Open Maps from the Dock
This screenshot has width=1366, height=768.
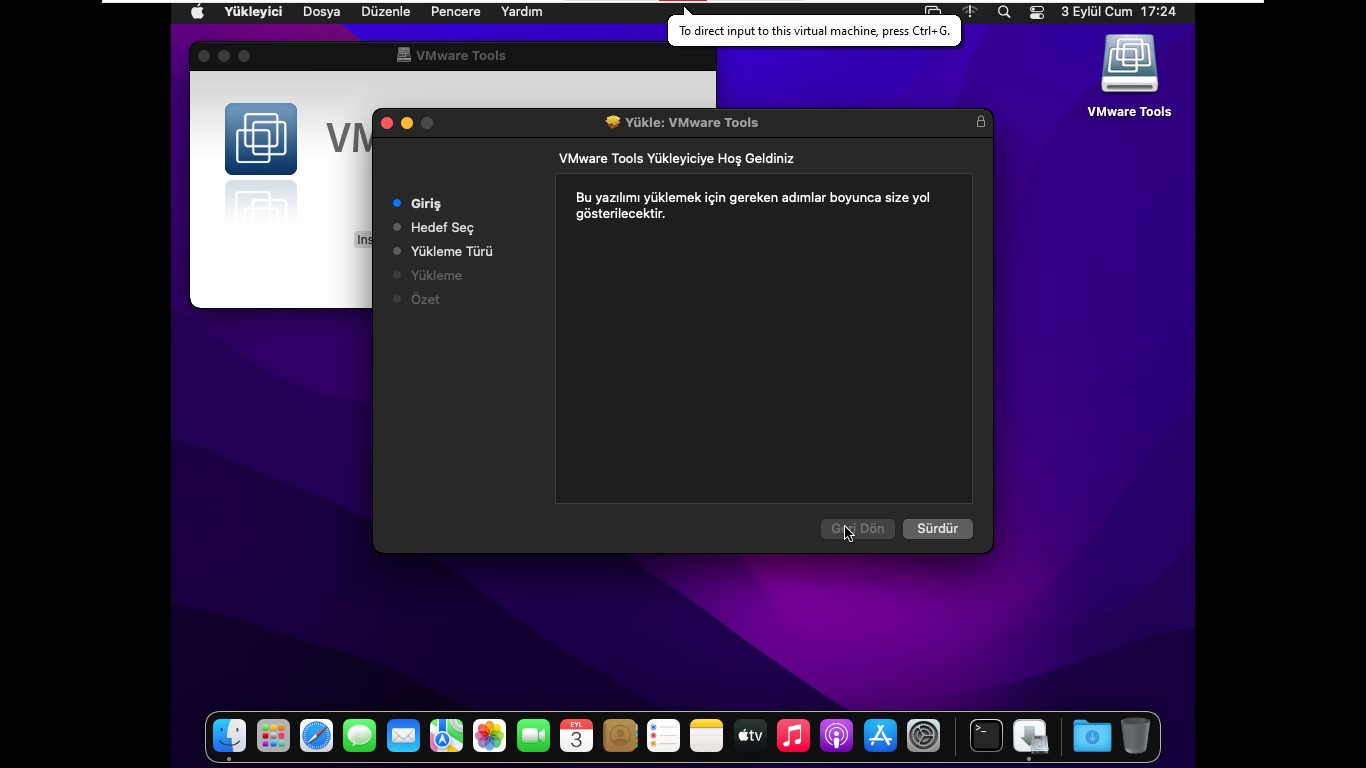click(x=446, y=737)
